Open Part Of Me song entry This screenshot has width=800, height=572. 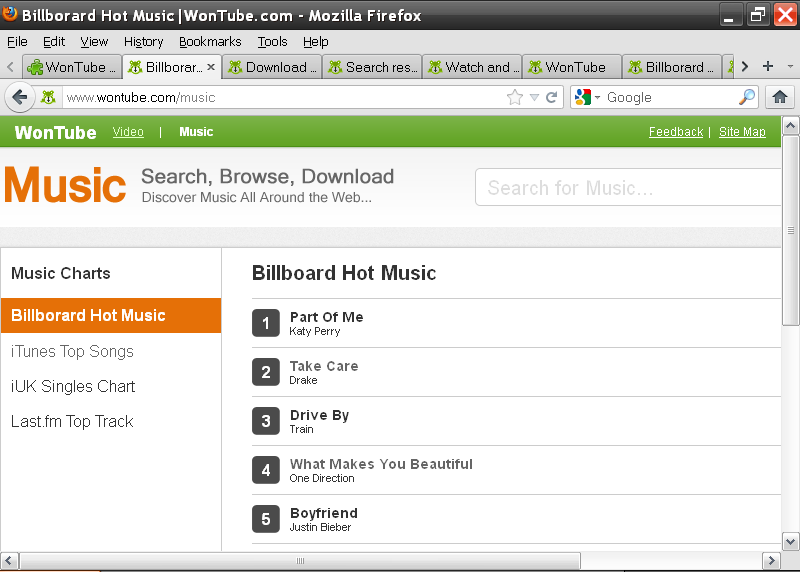click(x=326, y=317)
